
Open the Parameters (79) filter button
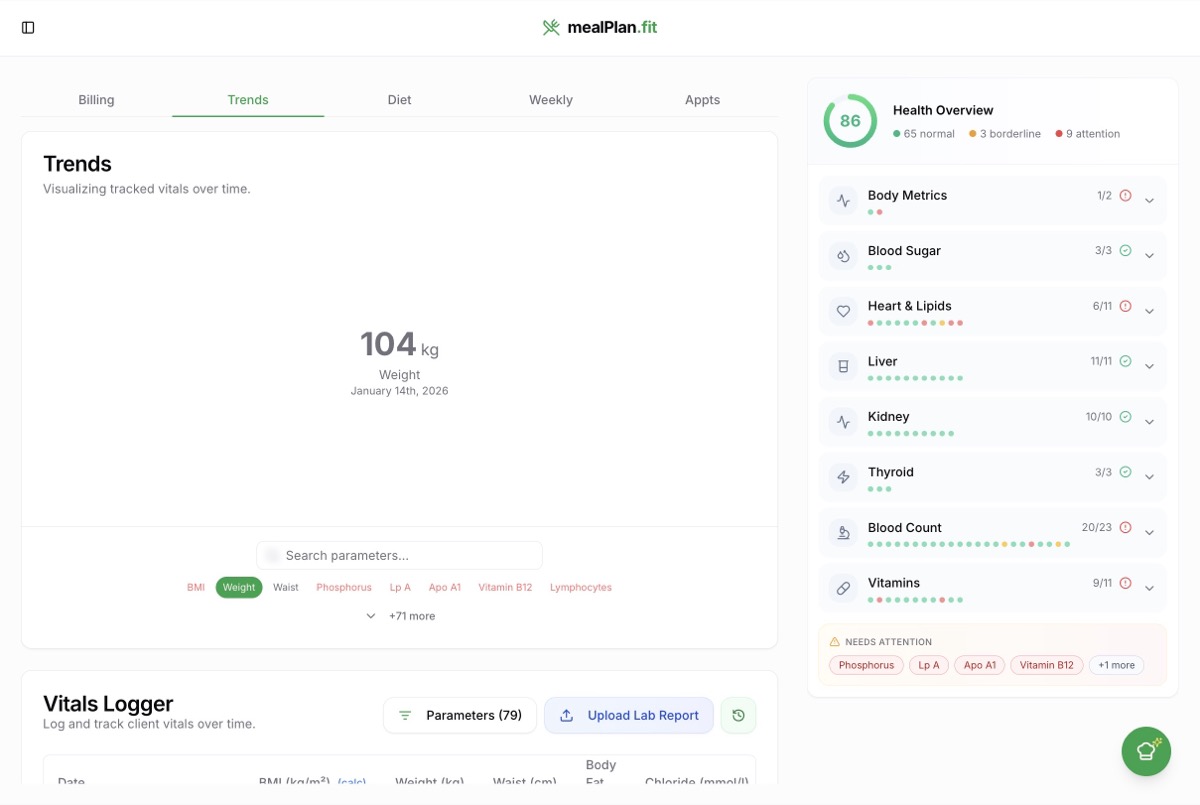pos(460,716)
